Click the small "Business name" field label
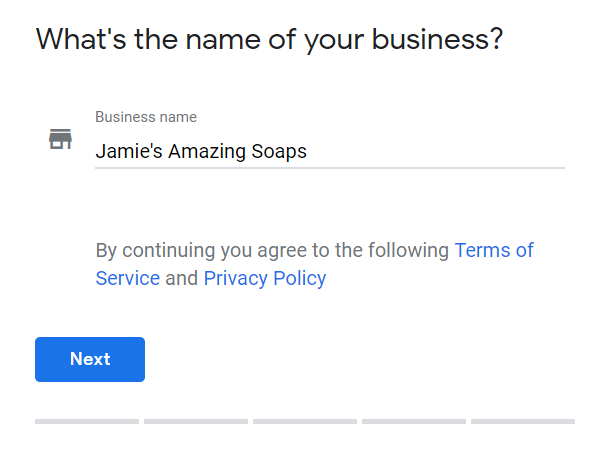The height and width of the screenshot is (456, 611). coord(146,117)
